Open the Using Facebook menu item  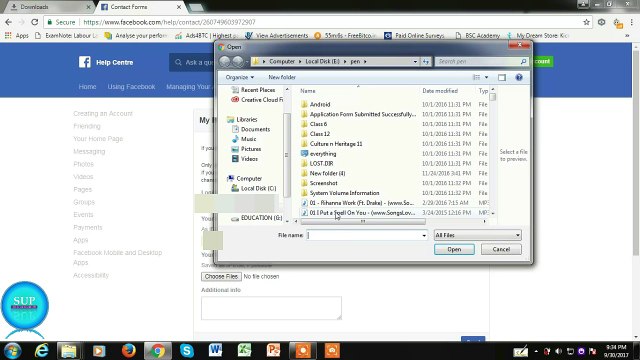point(131,87)
